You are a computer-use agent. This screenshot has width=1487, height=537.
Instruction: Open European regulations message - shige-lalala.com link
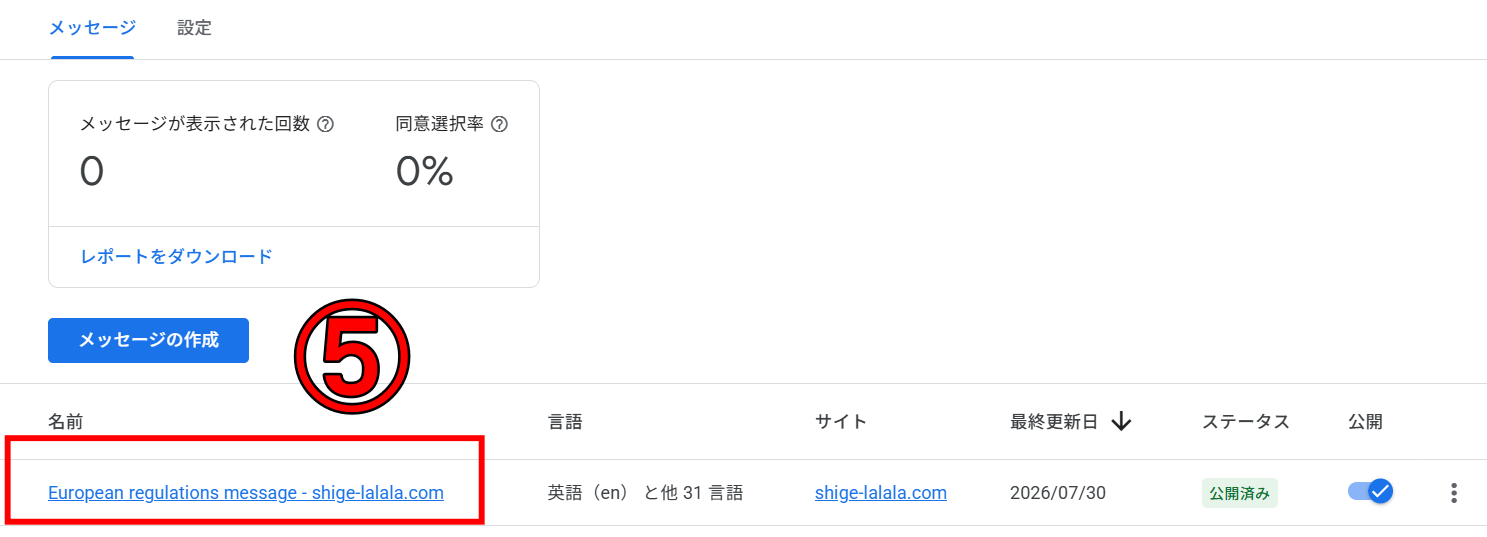[x=246, y=493]
